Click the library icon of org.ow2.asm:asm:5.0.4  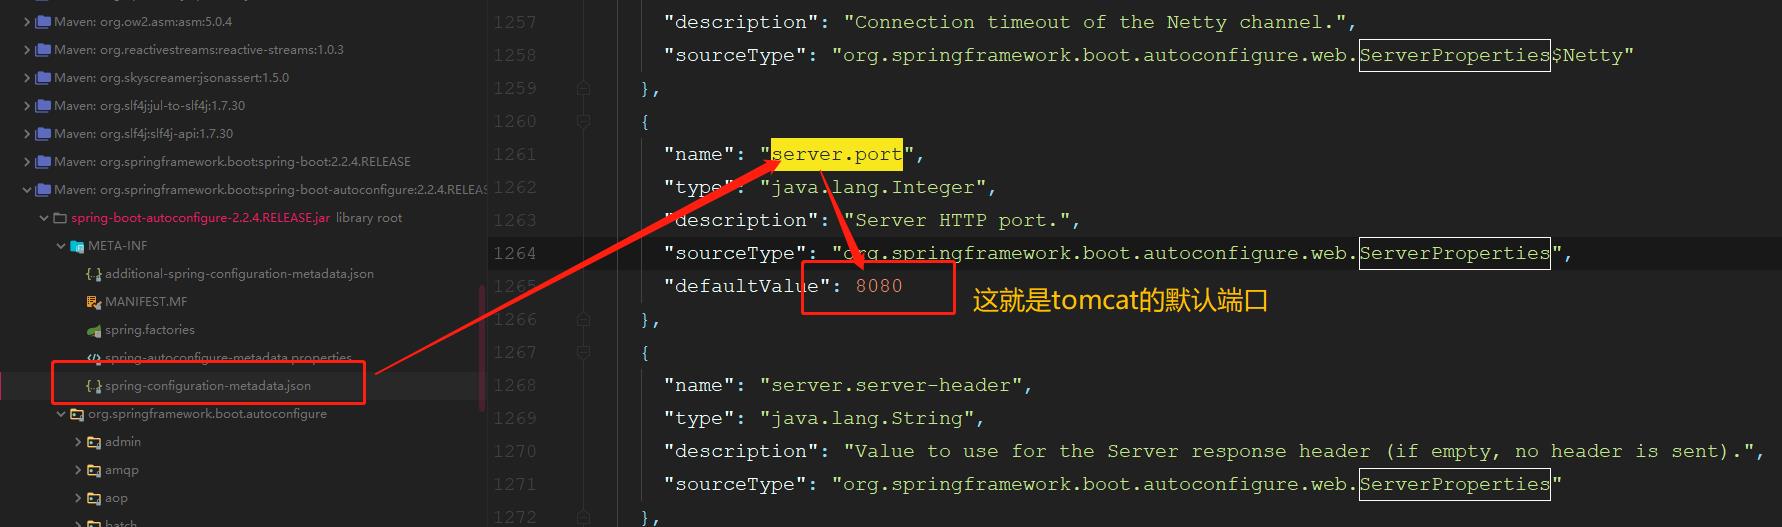pos(43,21)
